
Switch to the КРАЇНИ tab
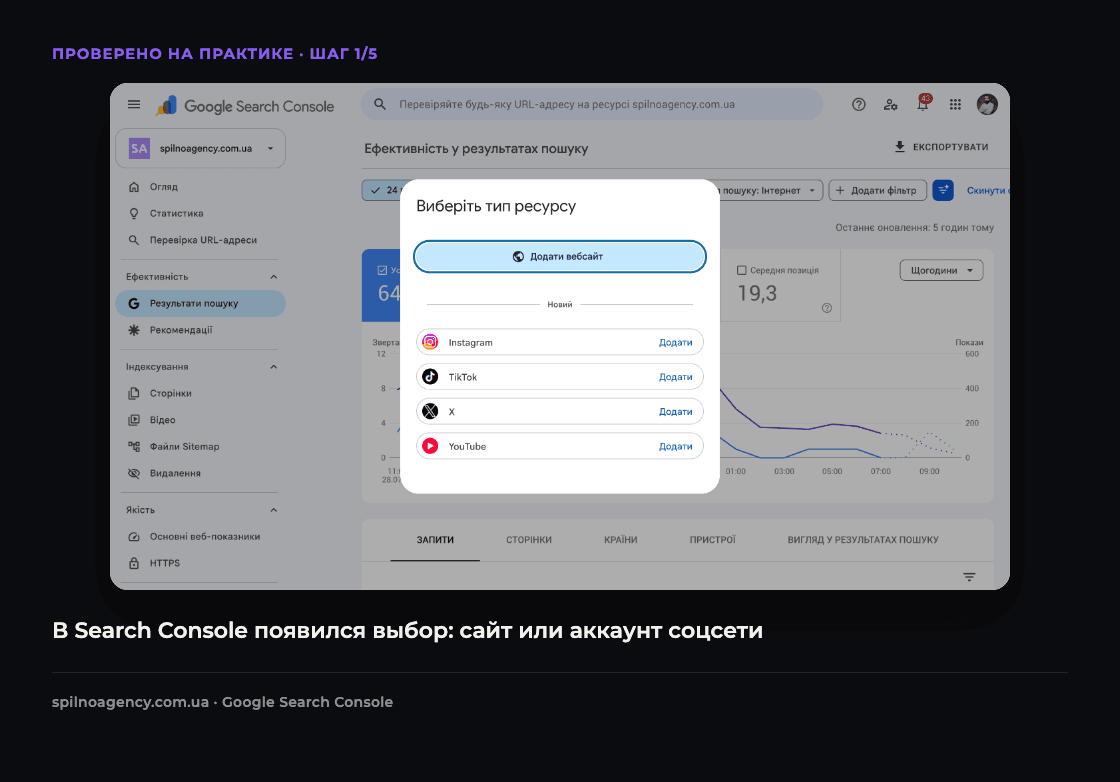coord(621,540)
